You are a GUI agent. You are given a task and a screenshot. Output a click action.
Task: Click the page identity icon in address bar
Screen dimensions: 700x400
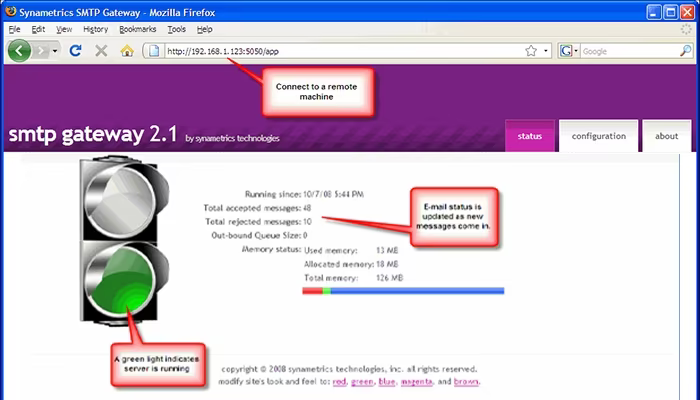154,51
